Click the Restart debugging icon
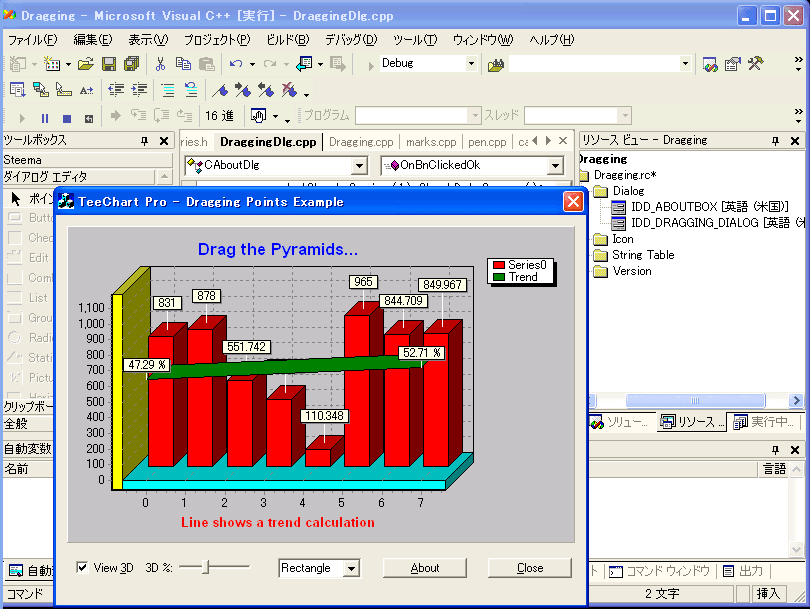 click(x=89, y=119)
